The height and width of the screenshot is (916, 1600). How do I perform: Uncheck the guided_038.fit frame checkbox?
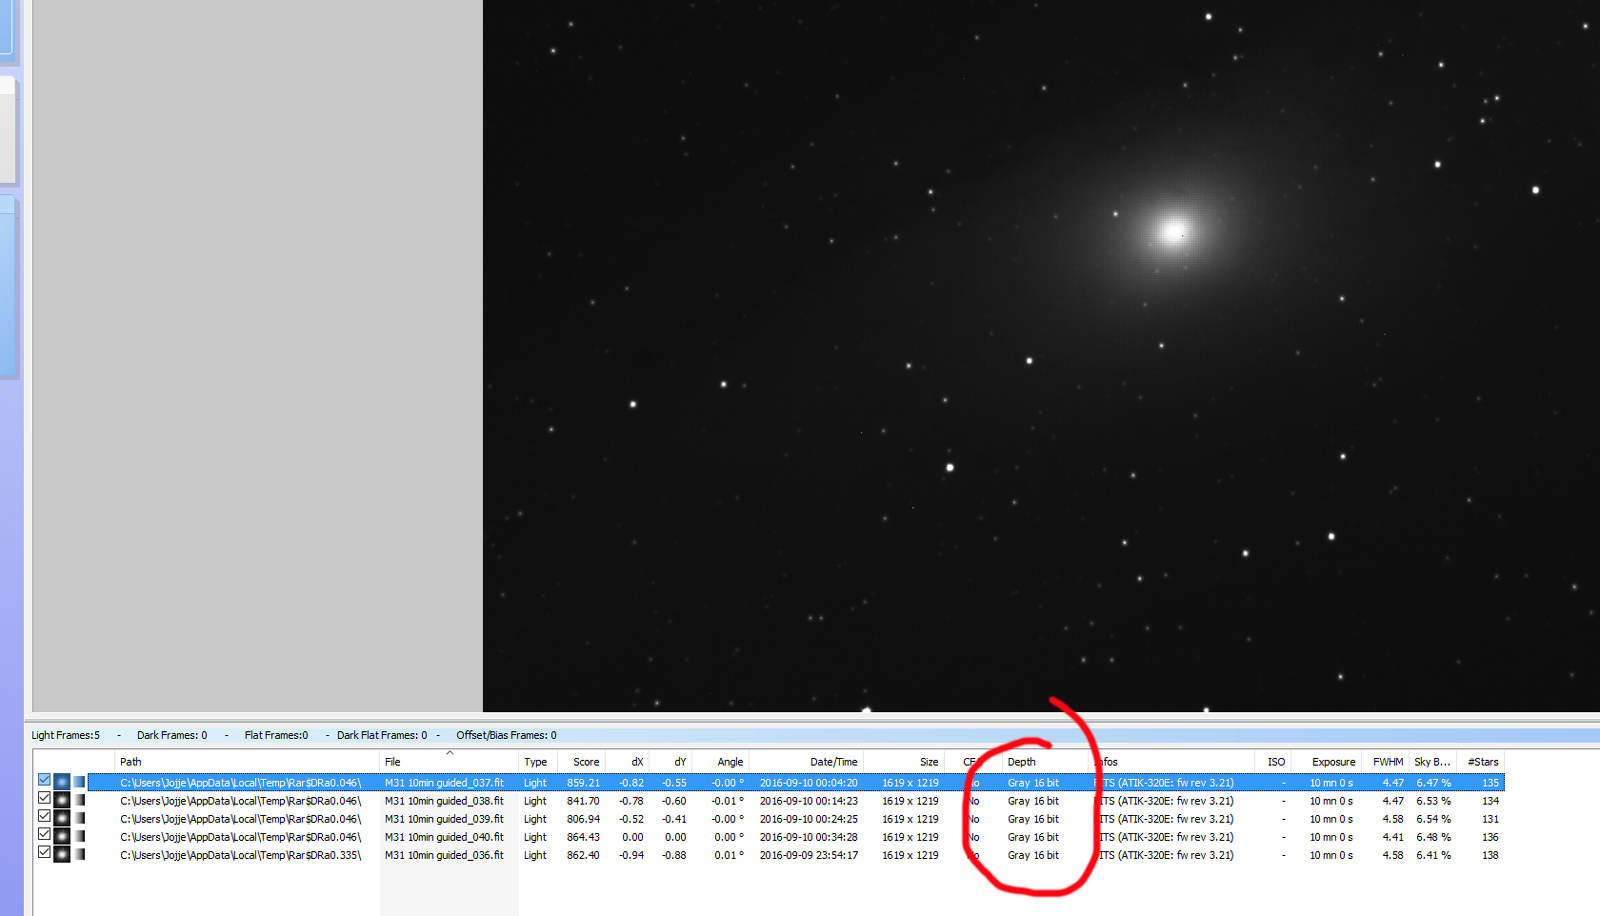point(44,798)
